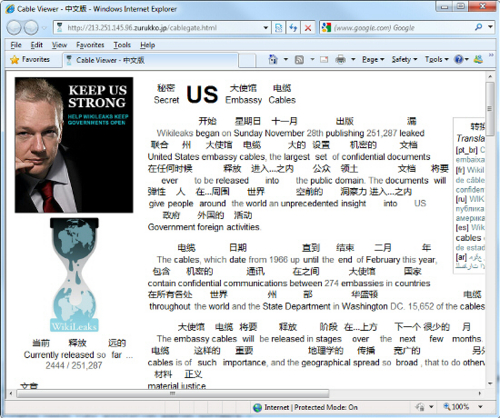This screenshot has width=500, height=418.
Task: Click the address bar URL field
Action: point(162,28)
